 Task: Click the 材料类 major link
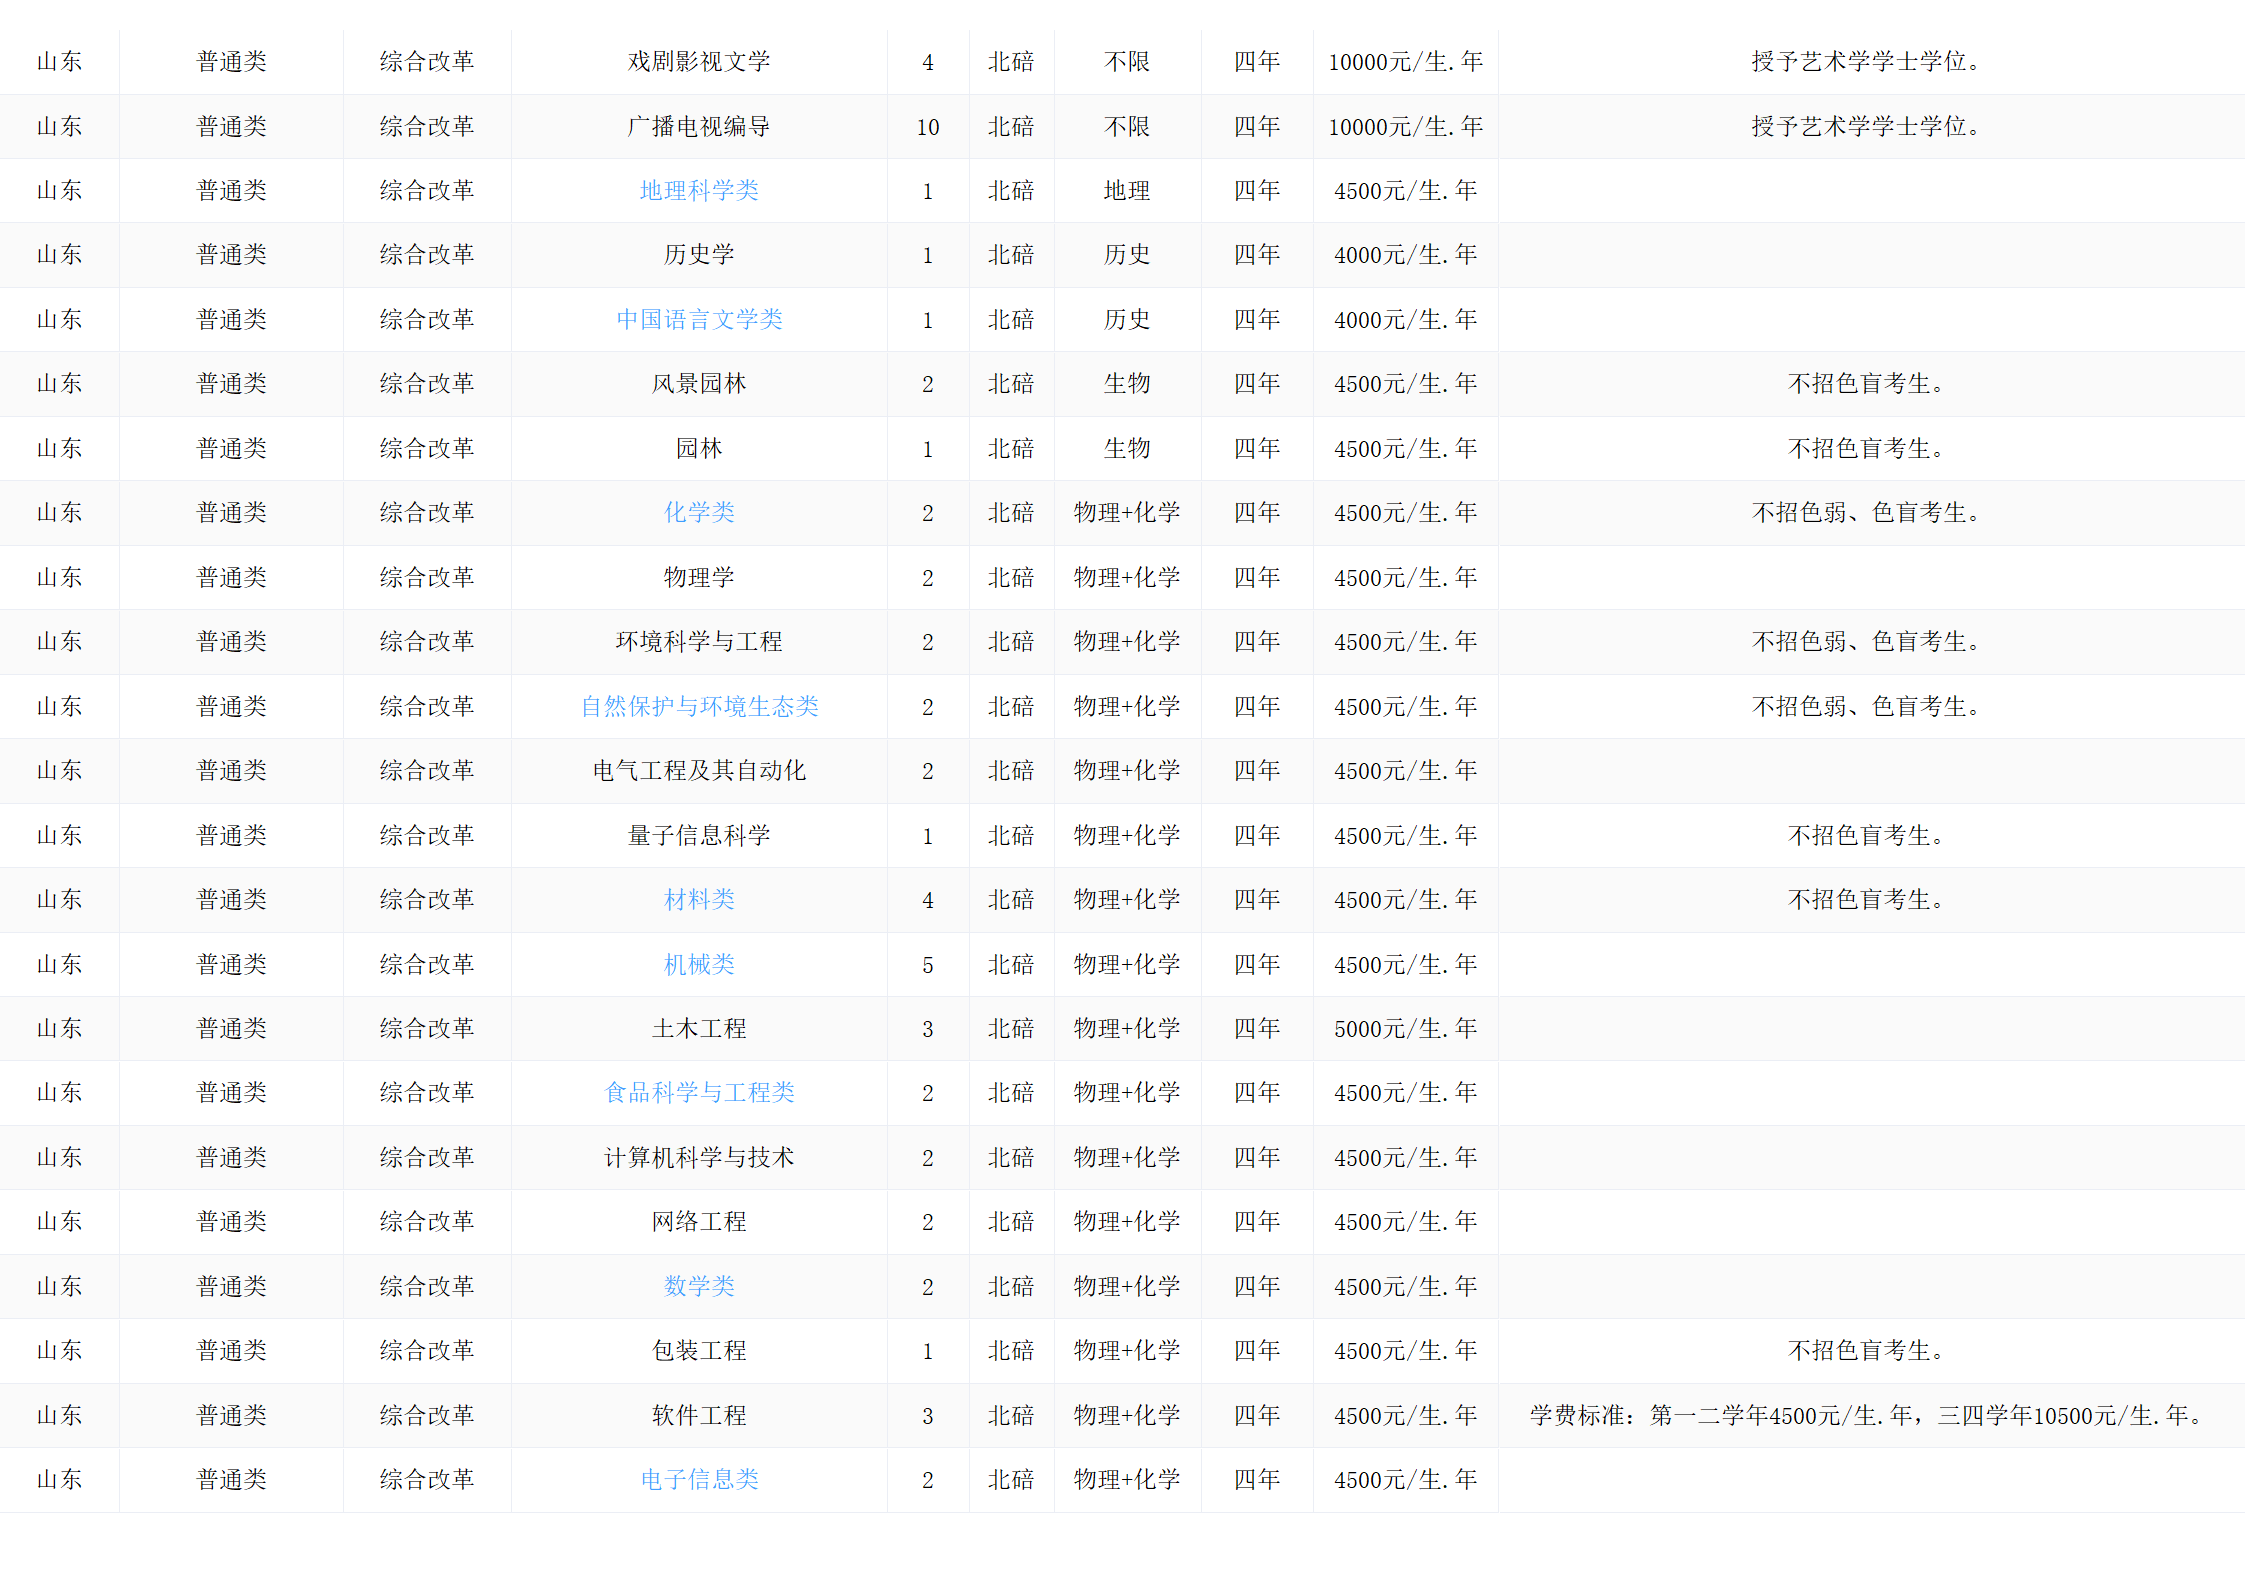pyautogui.click(x=698, y=899)
